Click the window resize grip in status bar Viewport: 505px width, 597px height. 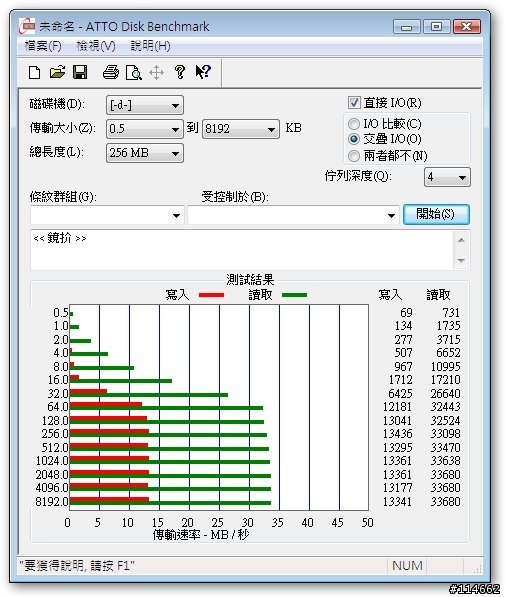tap(477, 569)
